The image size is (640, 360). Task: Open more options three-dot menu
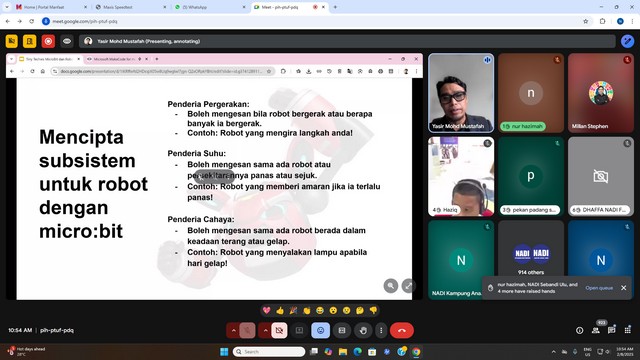pyautogui.click(x=381, y=330)
